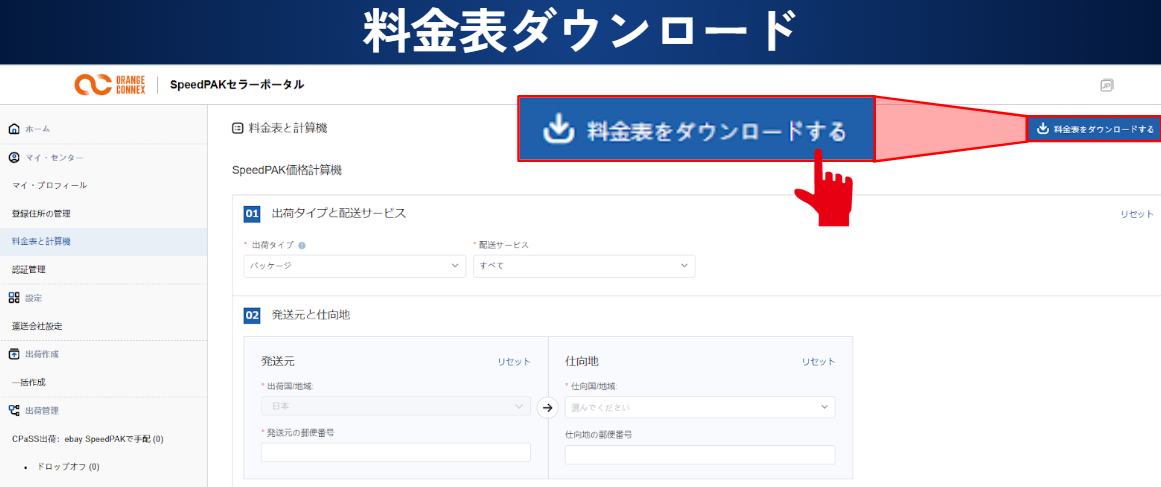This screenshot has height=487, width=1161.
Task: Click the JP language icon in header
Action: point(1106,85)
